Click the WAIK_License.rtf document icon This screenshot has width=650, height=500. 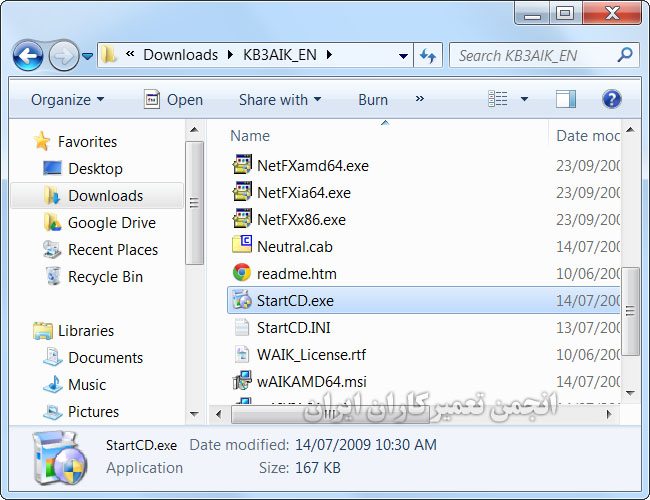[242, 354]
